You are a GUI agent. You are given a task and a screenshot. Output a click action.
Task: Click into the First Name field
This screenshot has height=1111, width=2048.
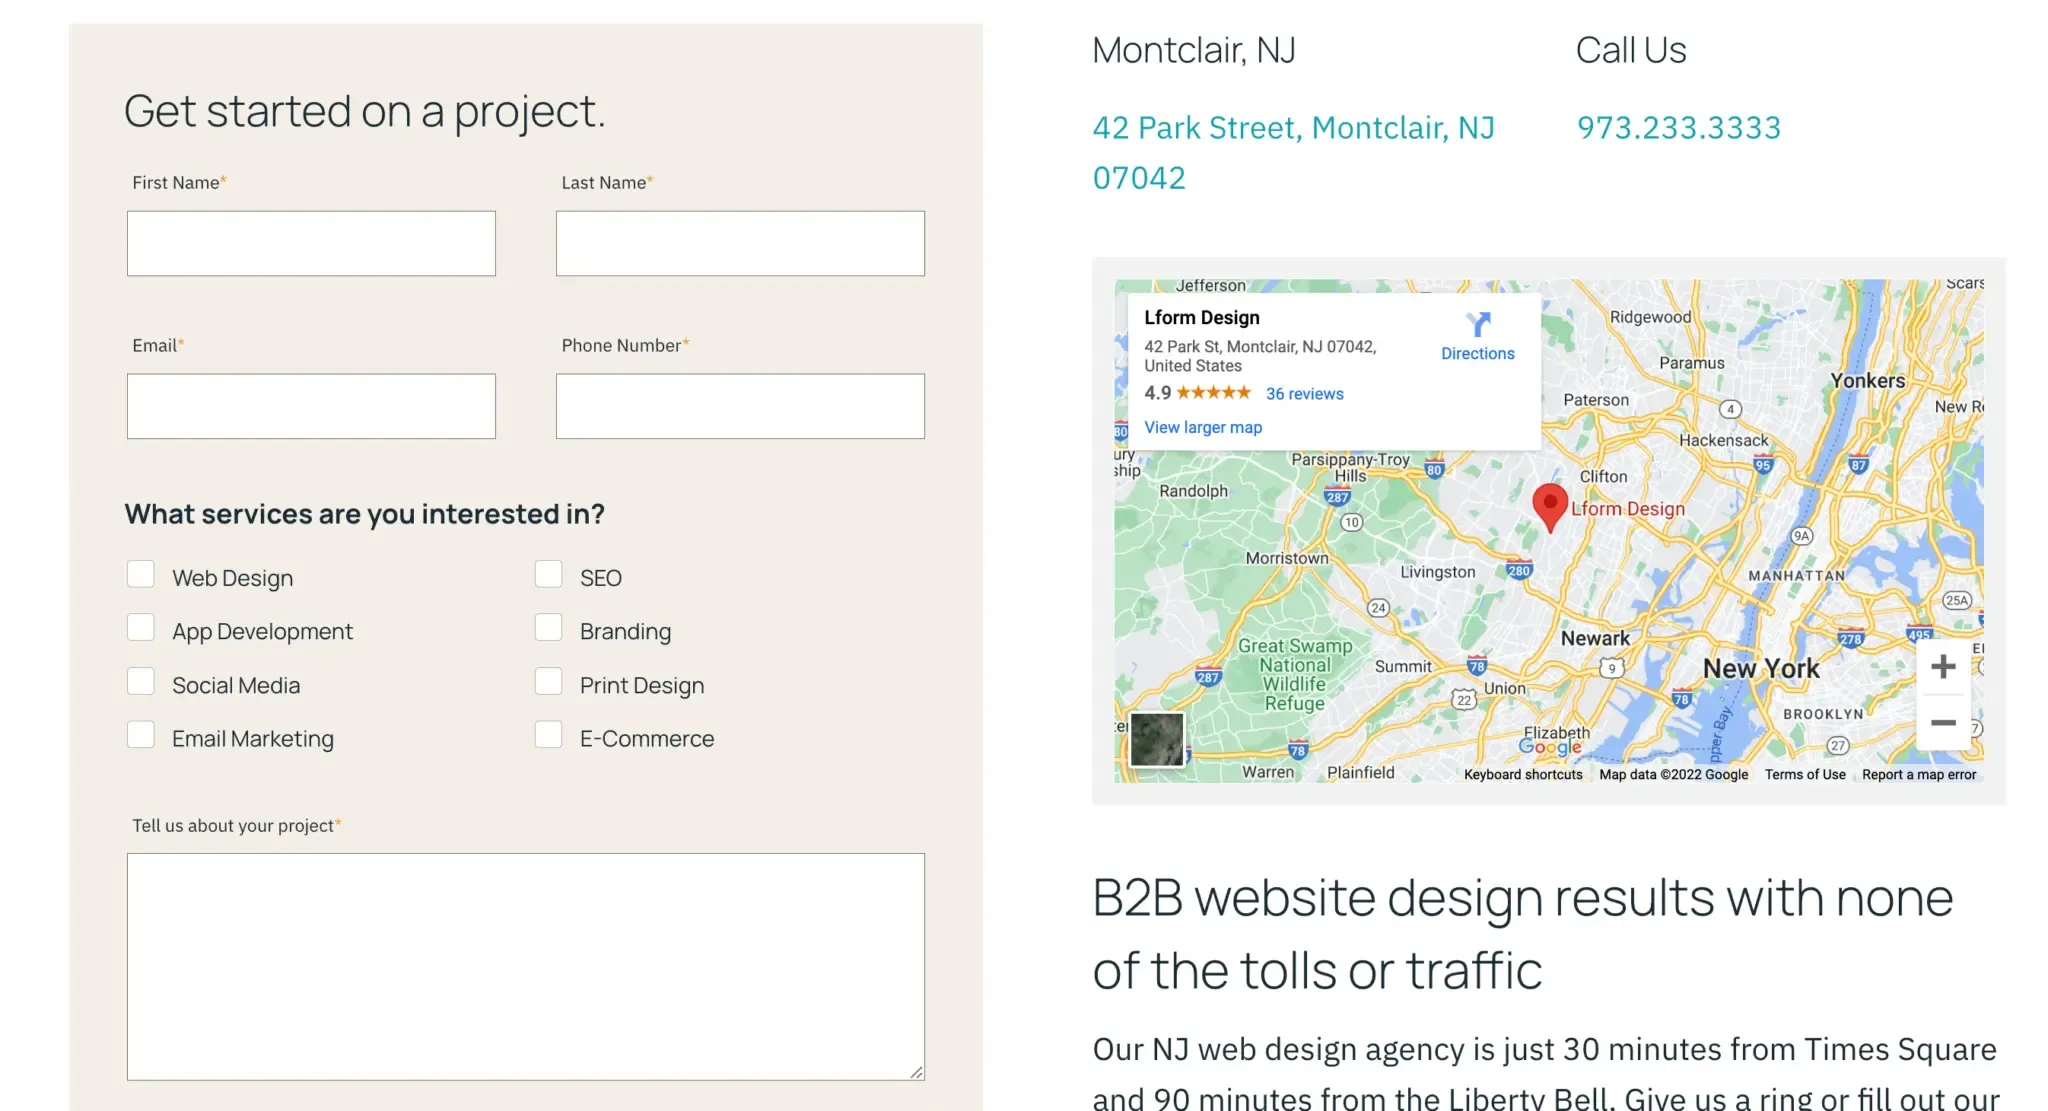click(311, 243)
